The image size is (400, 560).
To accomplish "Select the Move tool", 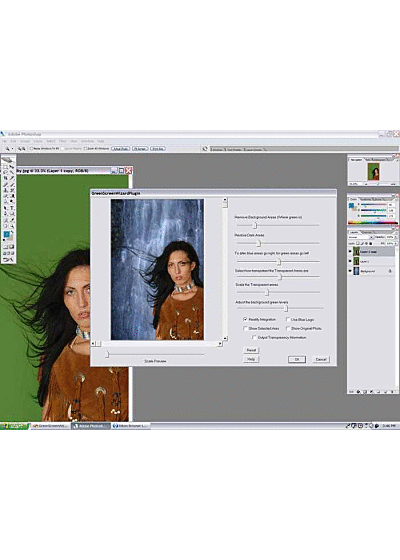I will point(12,167).
